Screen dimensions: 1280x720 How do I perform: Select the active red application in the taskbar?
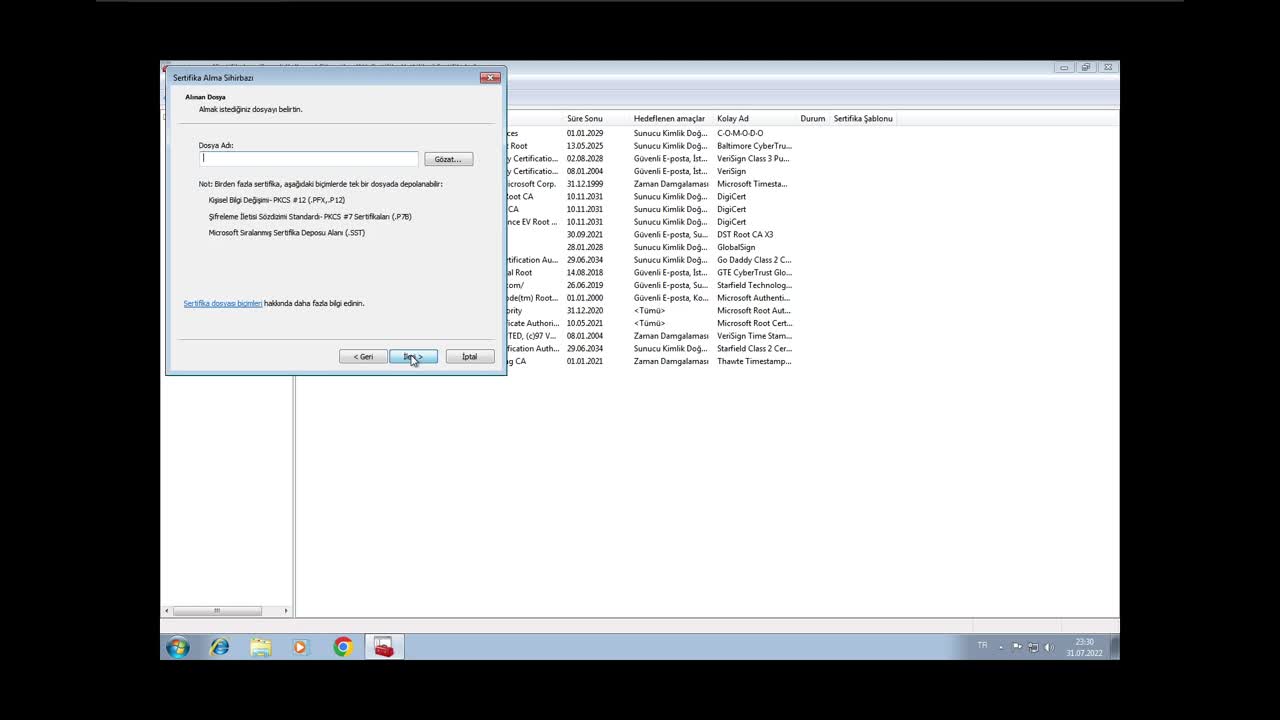coord(383,647)
